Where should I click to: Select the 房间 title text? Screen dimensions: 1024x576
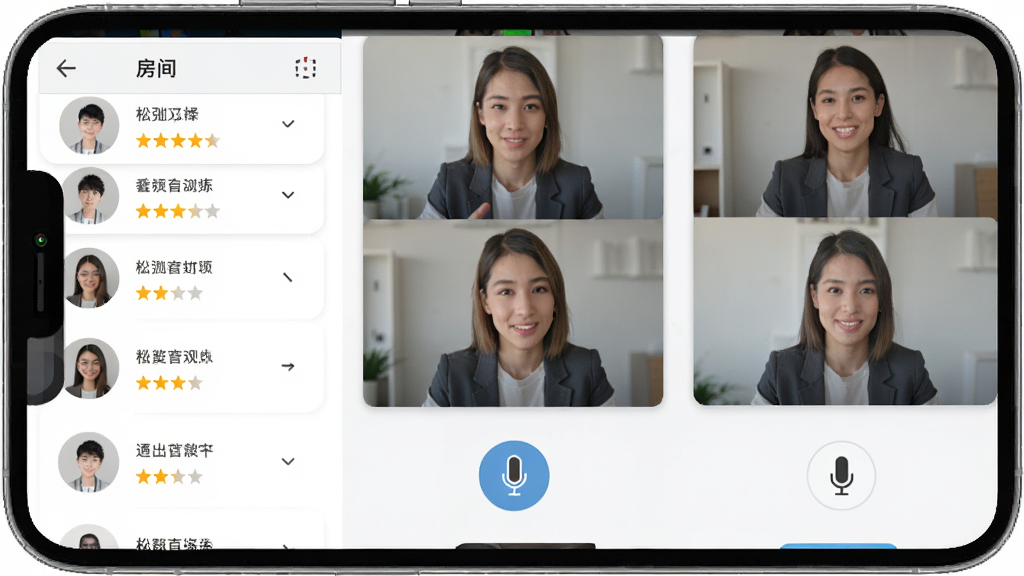click(x=156, y=69)
